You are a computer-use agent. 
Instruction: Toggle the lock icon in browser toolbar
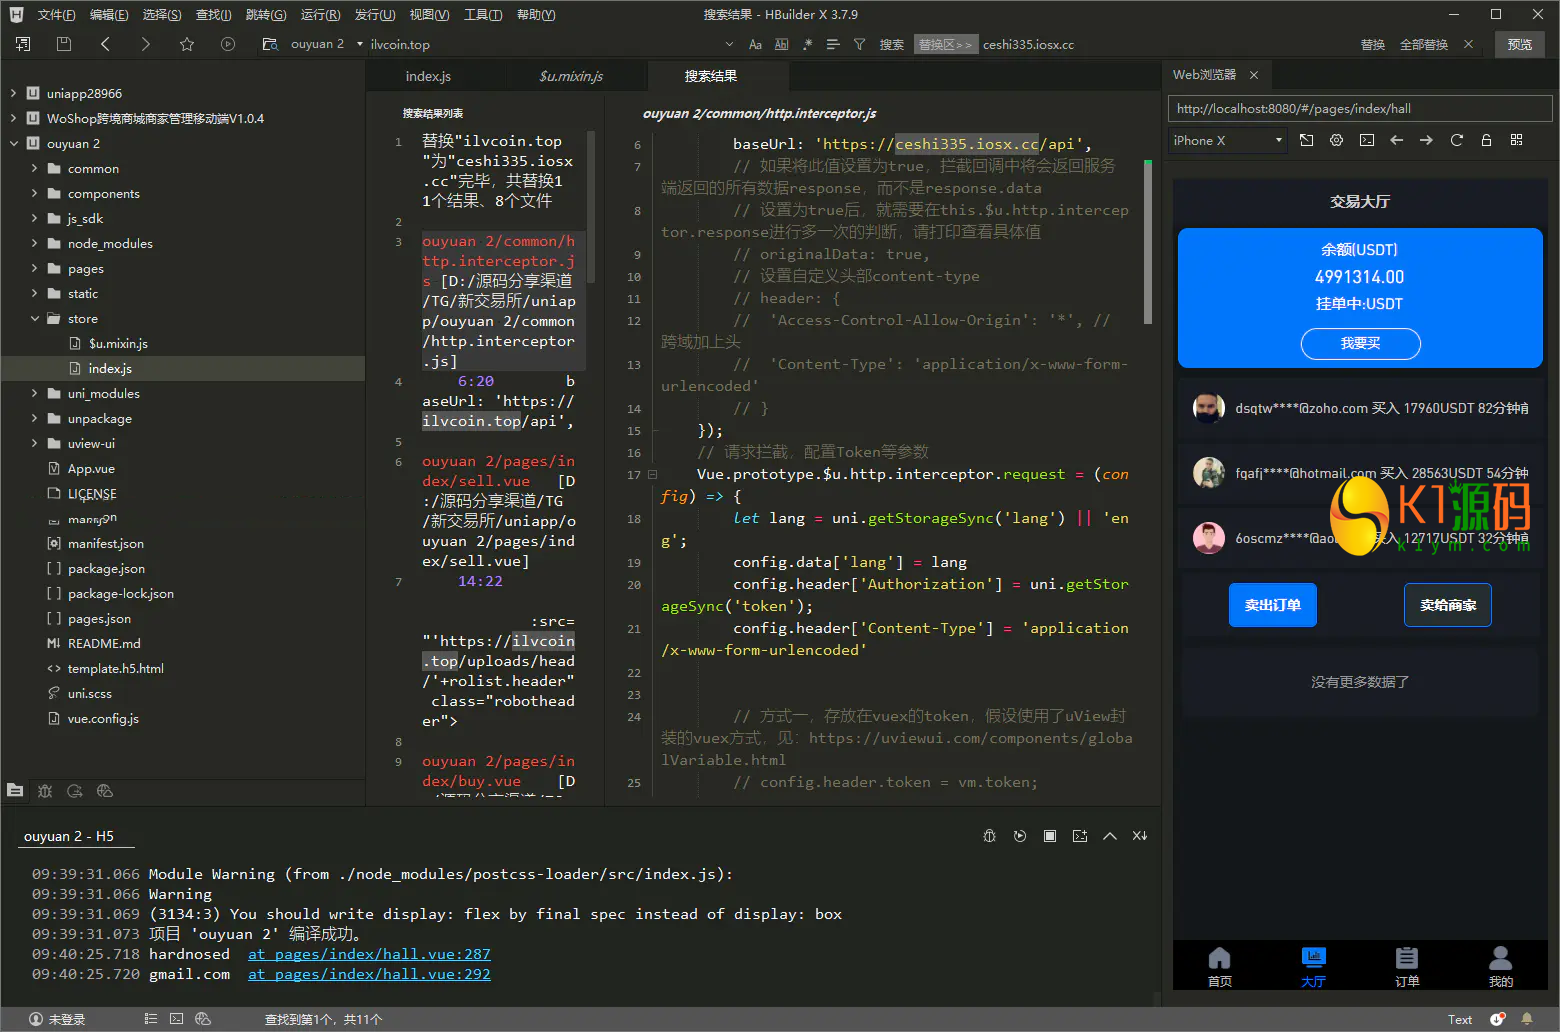[x=1486, y=141]
